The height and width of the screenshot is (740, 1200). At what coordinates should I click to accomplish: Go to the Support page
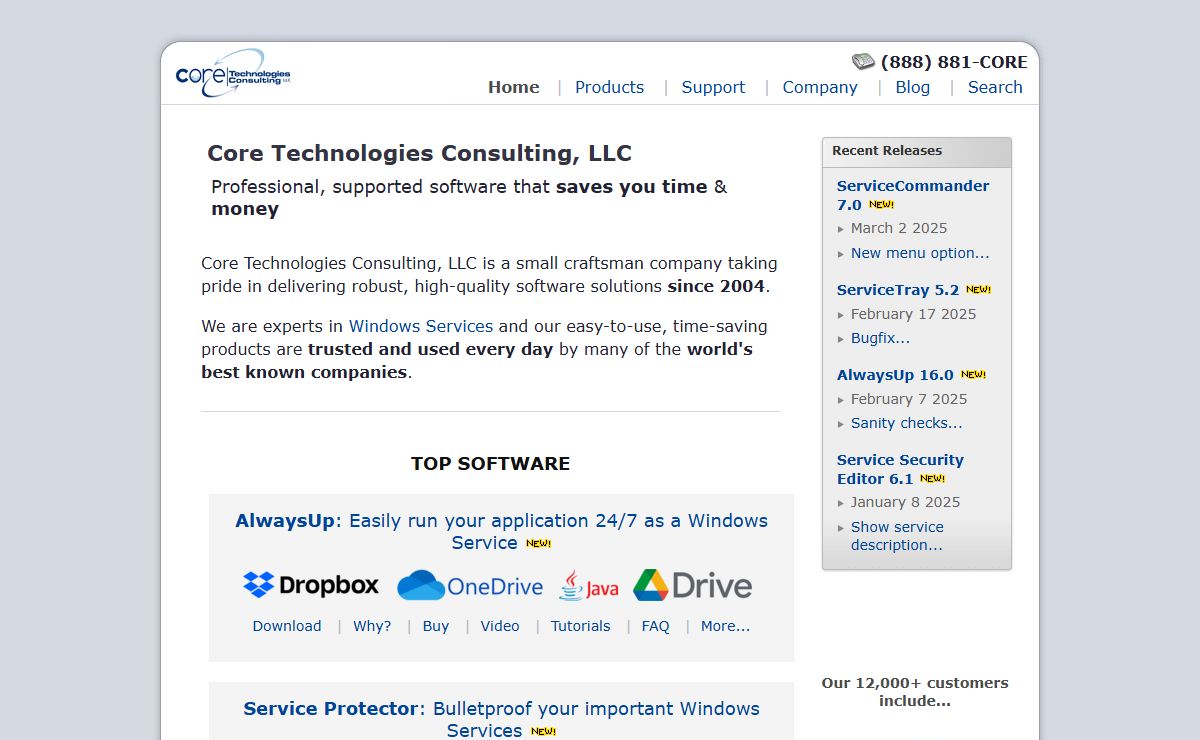coord(713,87)
